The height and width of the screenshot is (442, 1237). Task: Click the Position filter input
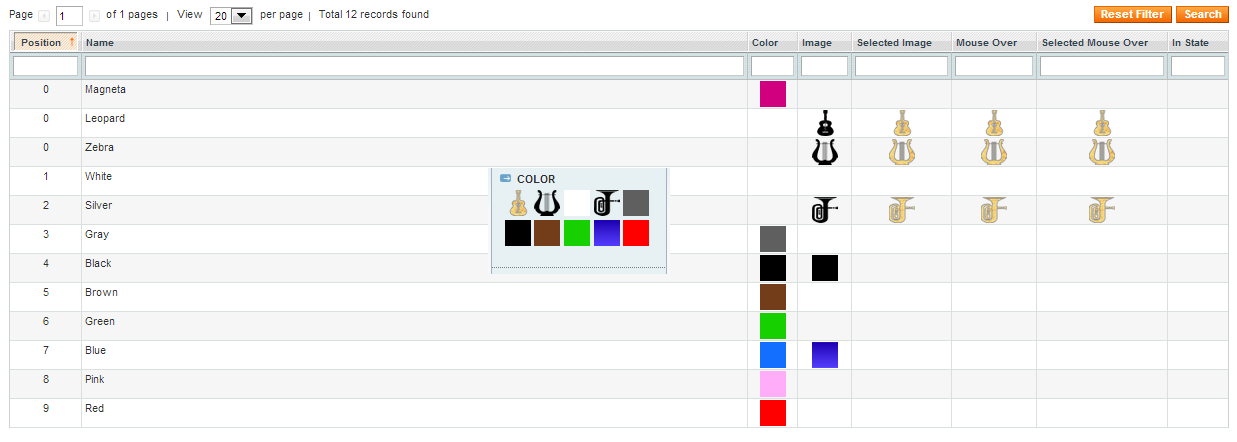pos(46,66)
